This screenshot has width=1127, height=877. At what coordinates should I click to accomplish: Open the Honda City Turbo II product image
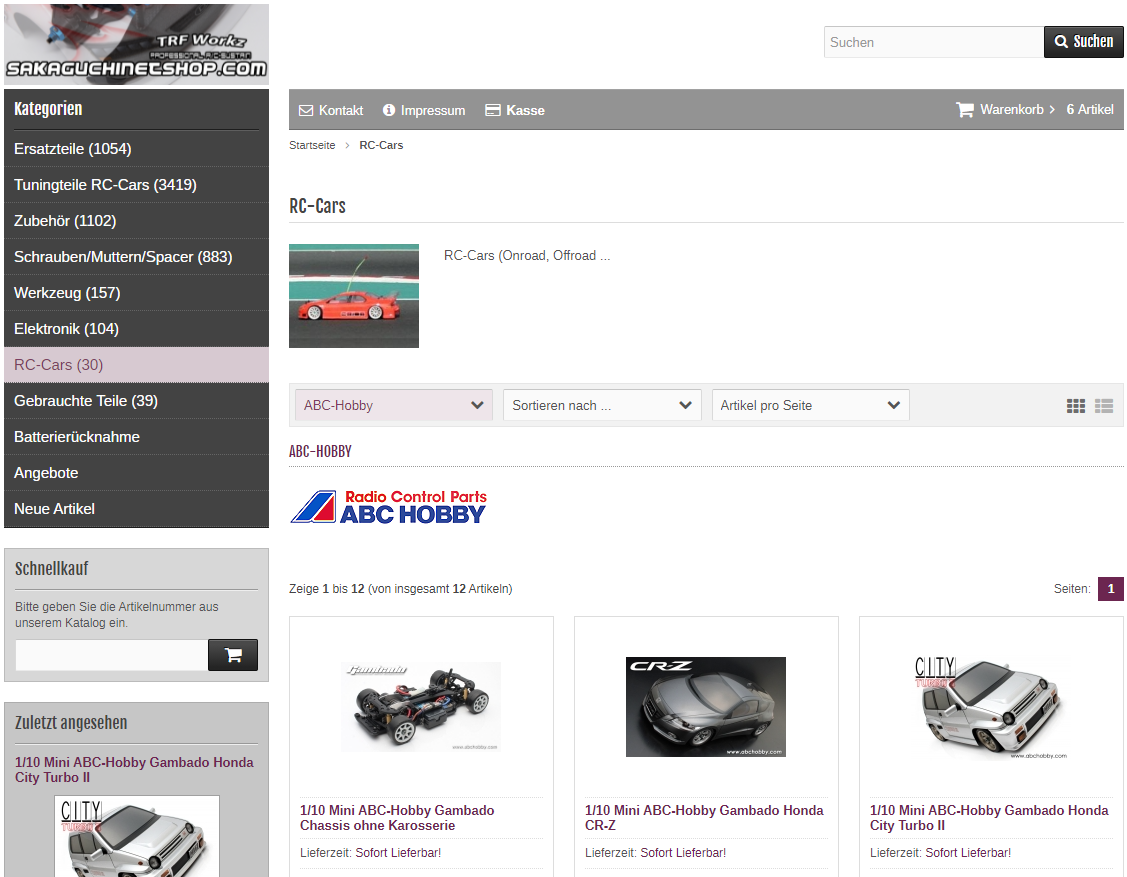(x=990, y=707)
